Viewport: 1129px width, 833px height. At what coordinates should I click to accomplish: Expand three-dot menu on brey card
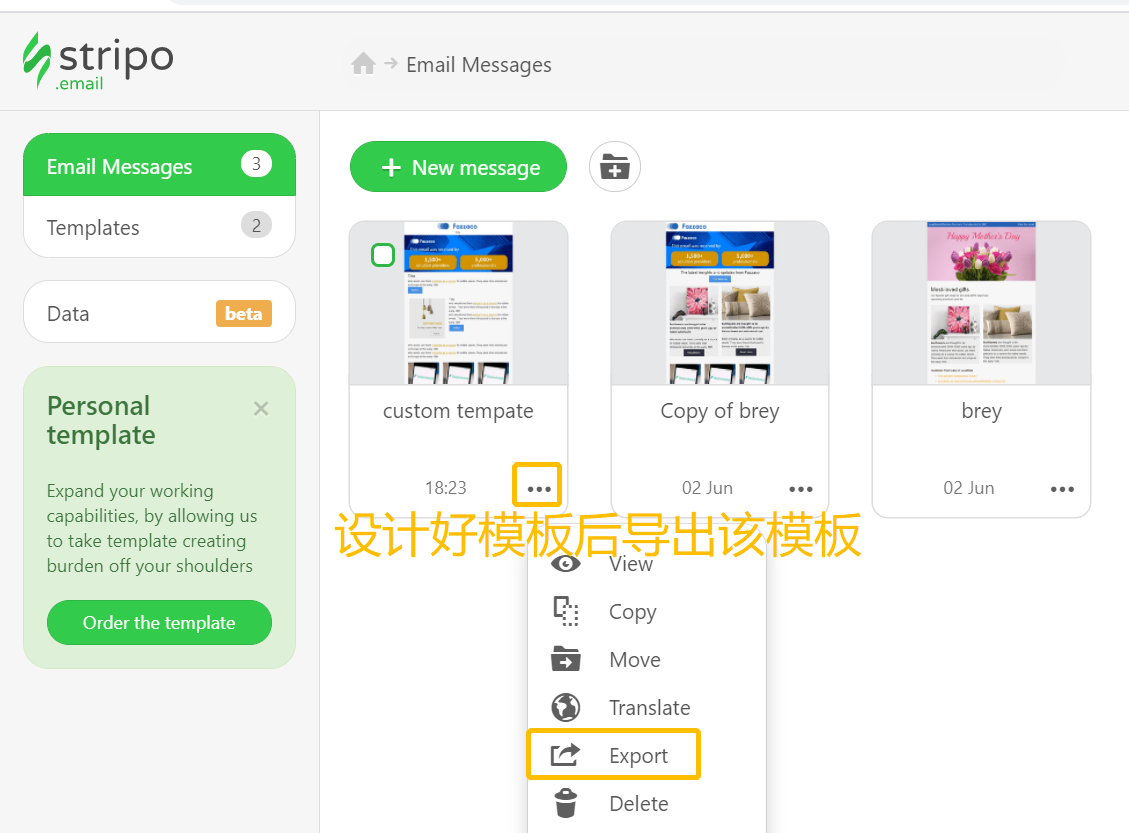tap(1061, 489)
